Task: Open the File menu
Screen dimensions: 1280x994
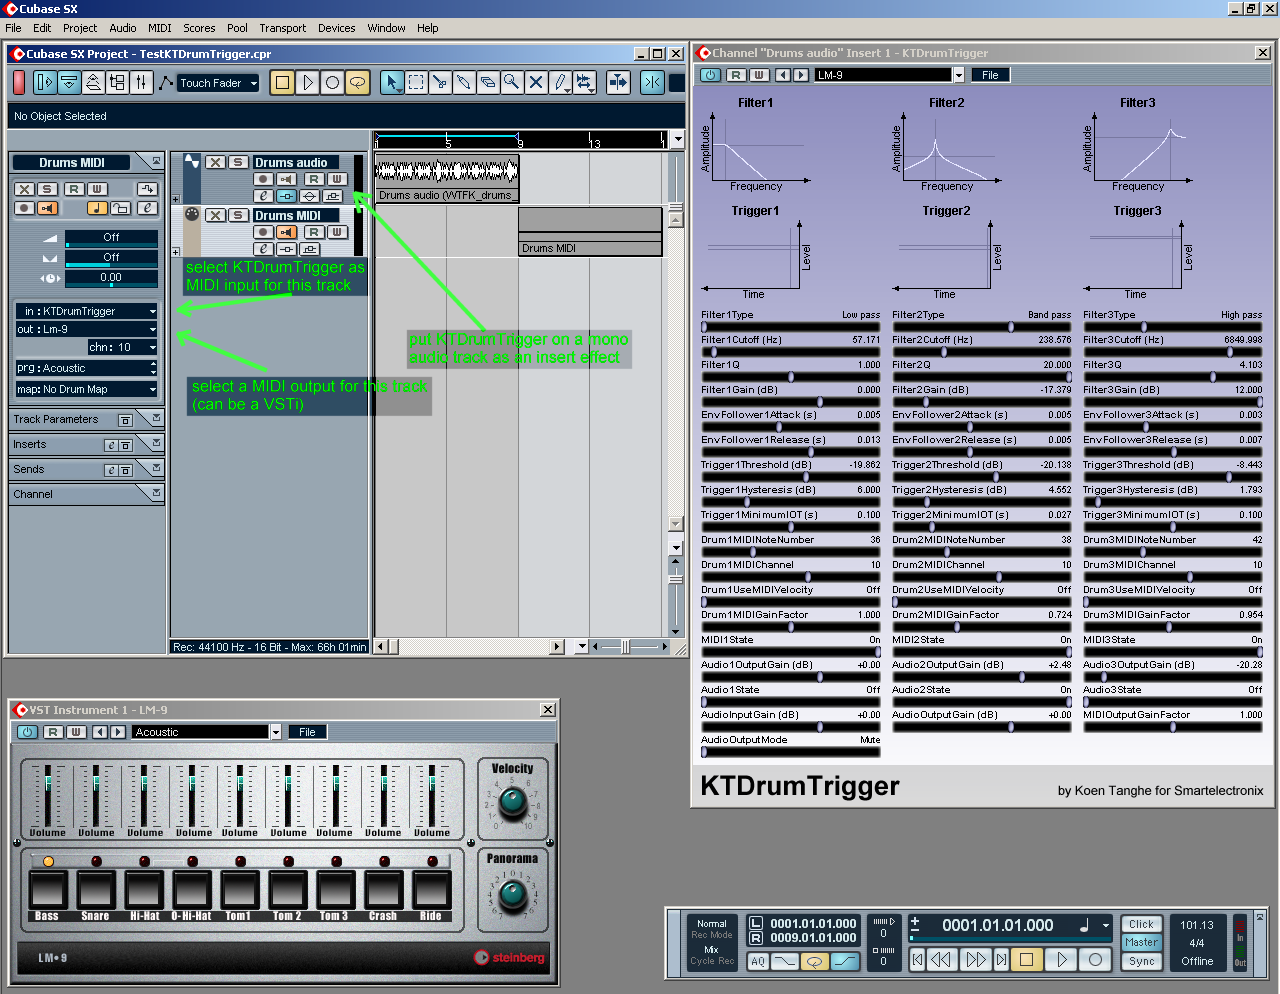Action: click(x=14, y=28)
